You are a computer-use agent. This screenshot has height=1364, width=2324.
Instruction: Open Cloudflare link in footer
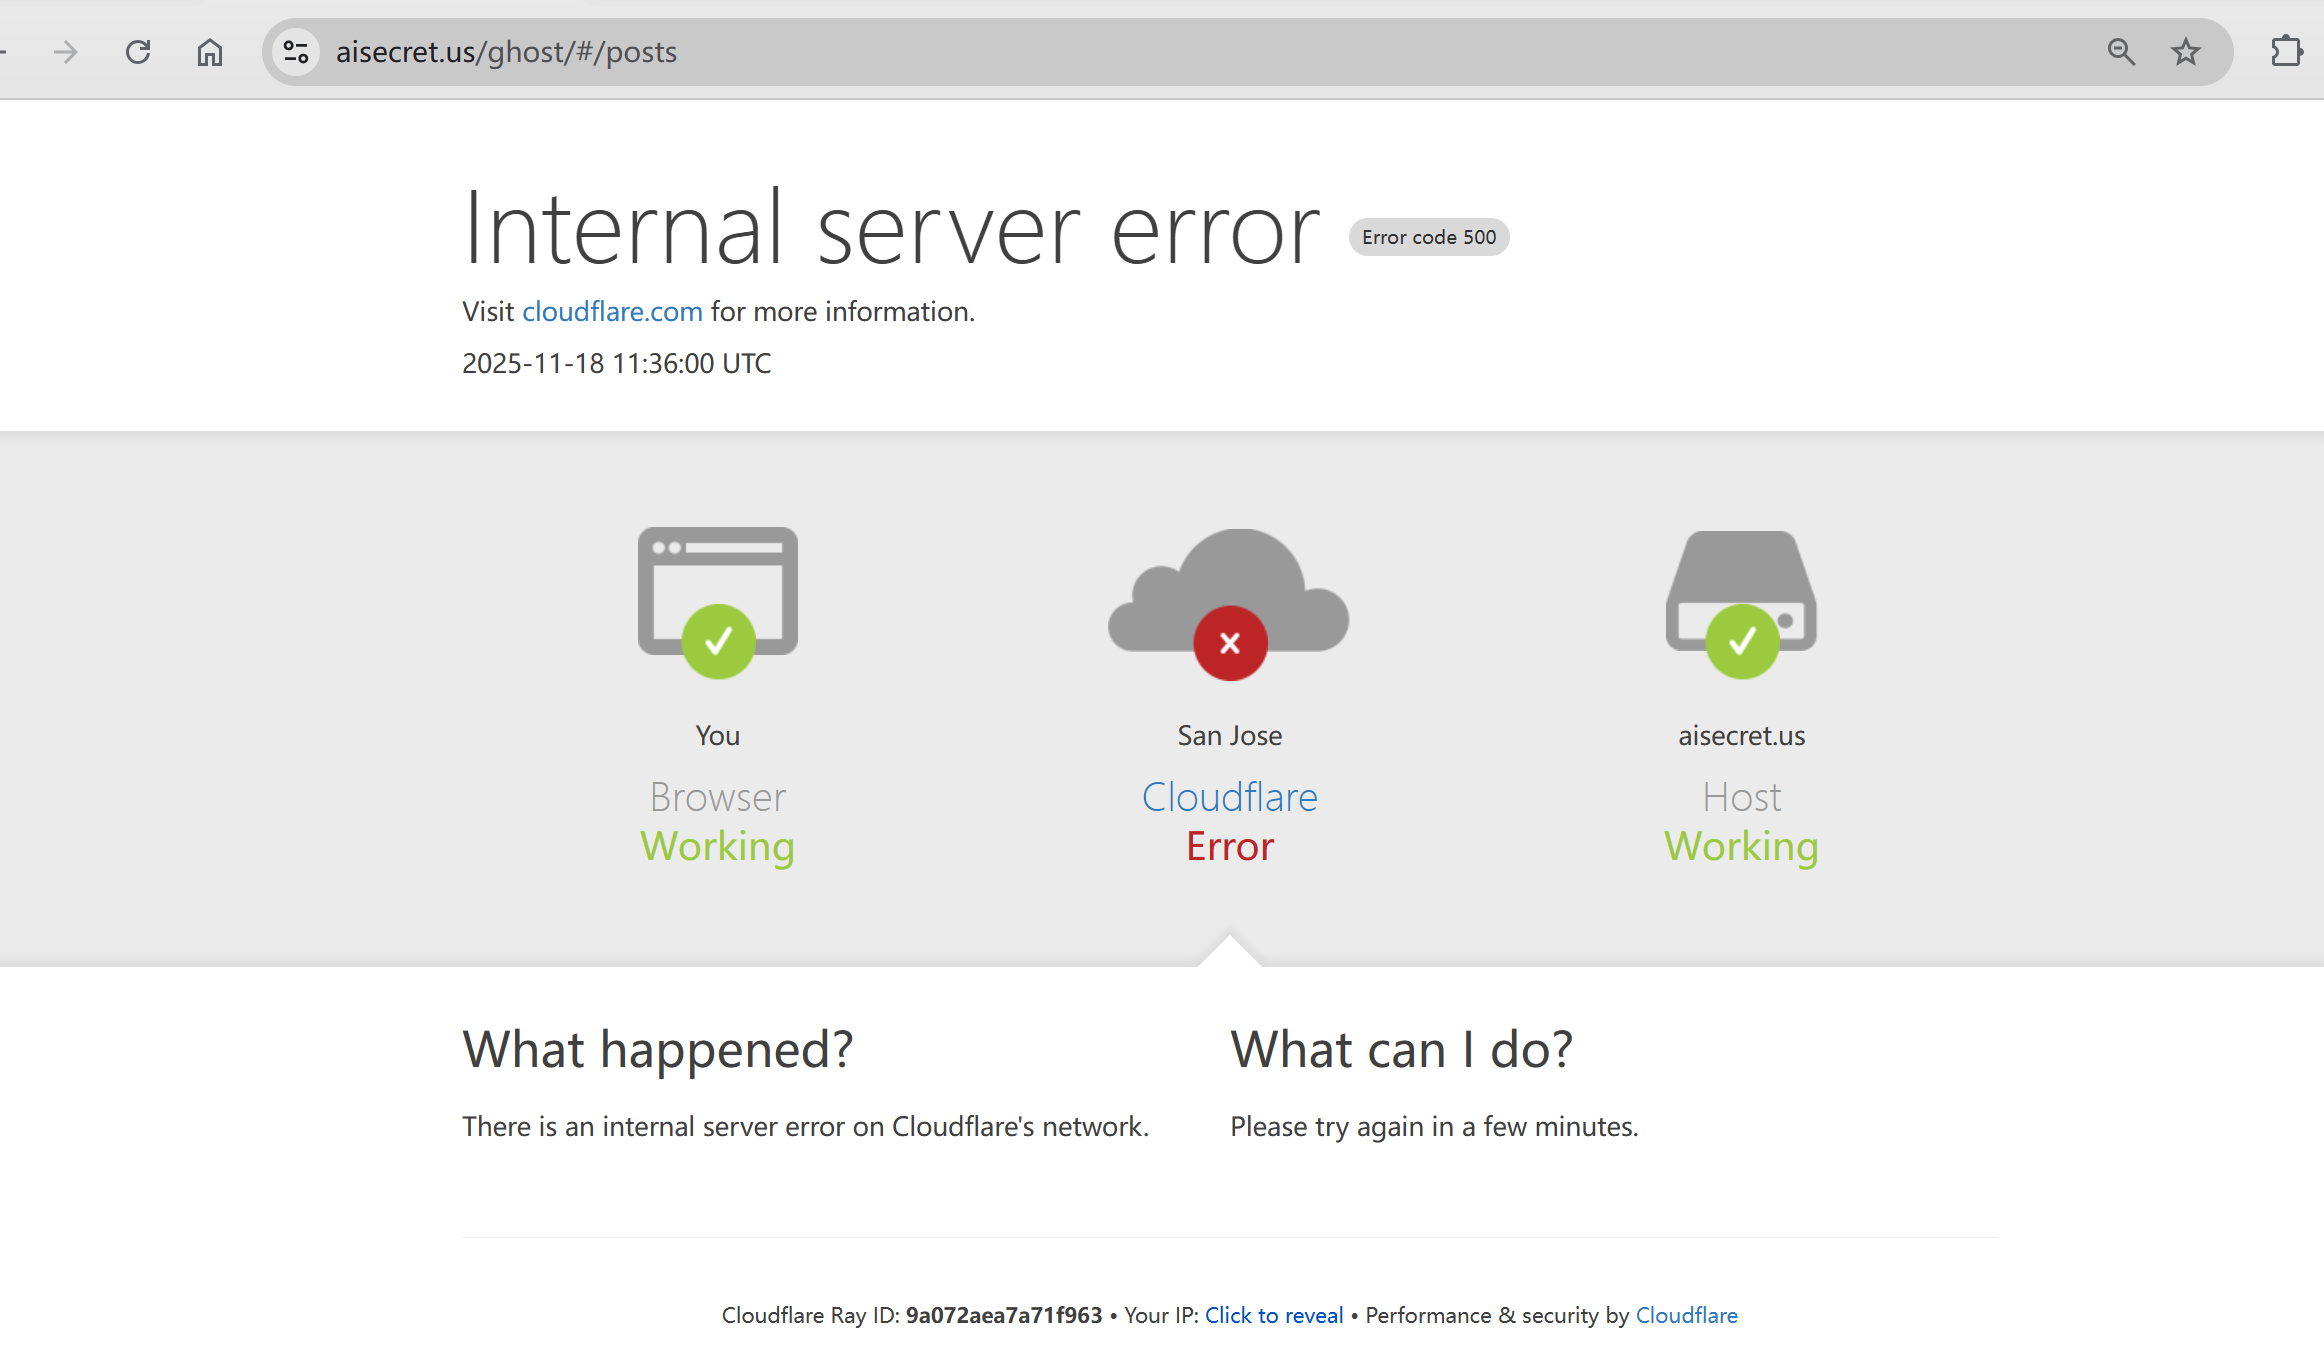point(1686,1315)
